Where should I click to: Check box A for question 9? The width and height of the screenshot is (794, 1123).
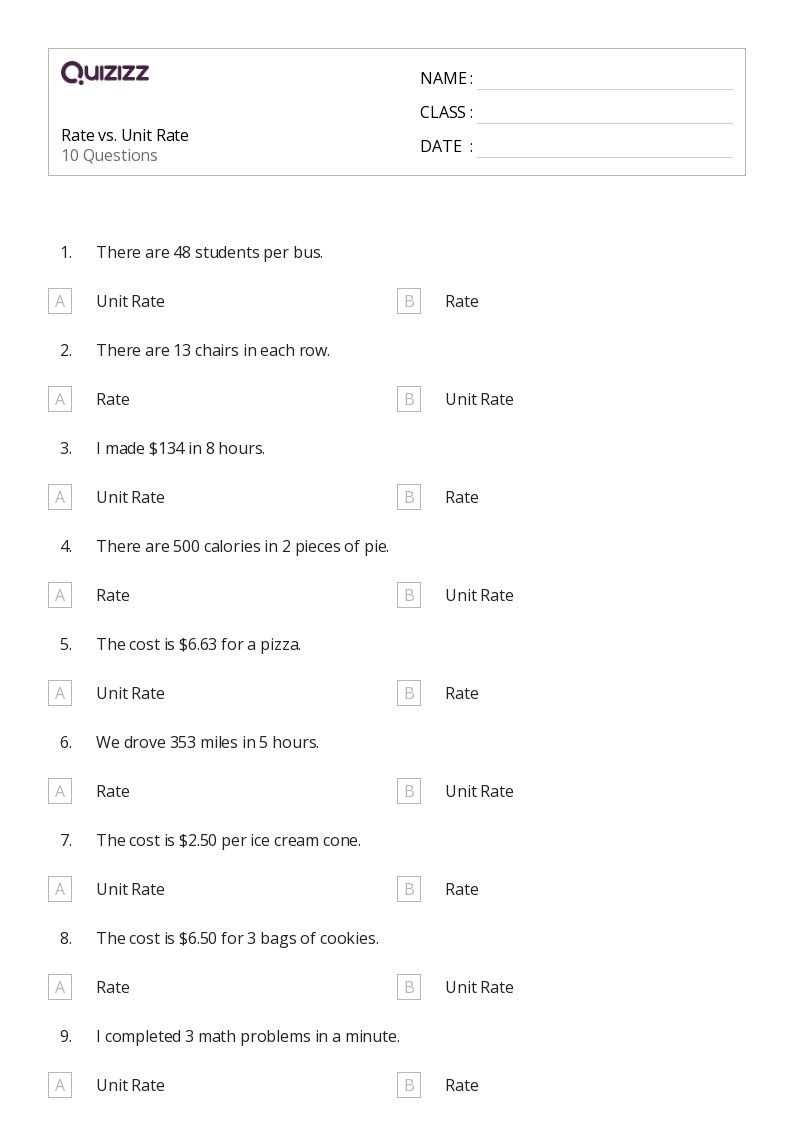pos(60,1086)
